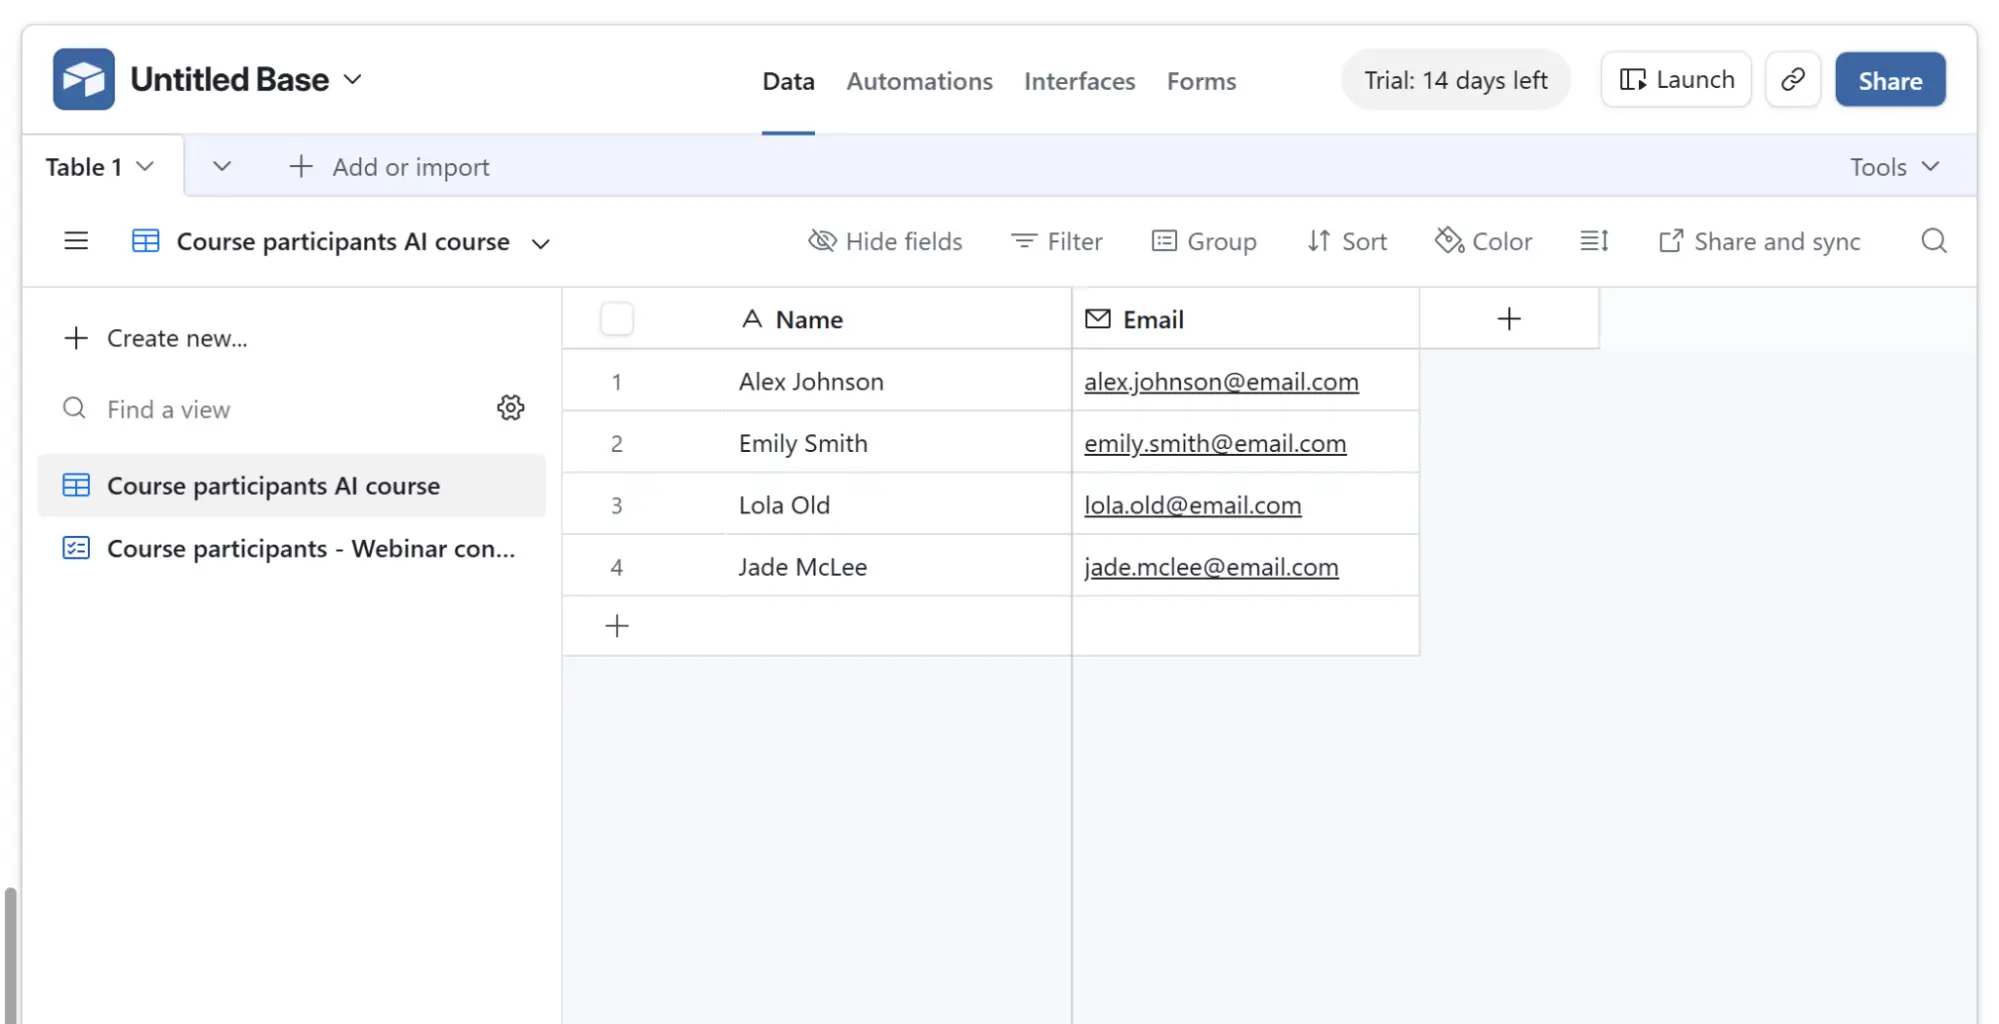1999x1024 pixels.
Task: Click Share and sync
Action: [1759, 241]
